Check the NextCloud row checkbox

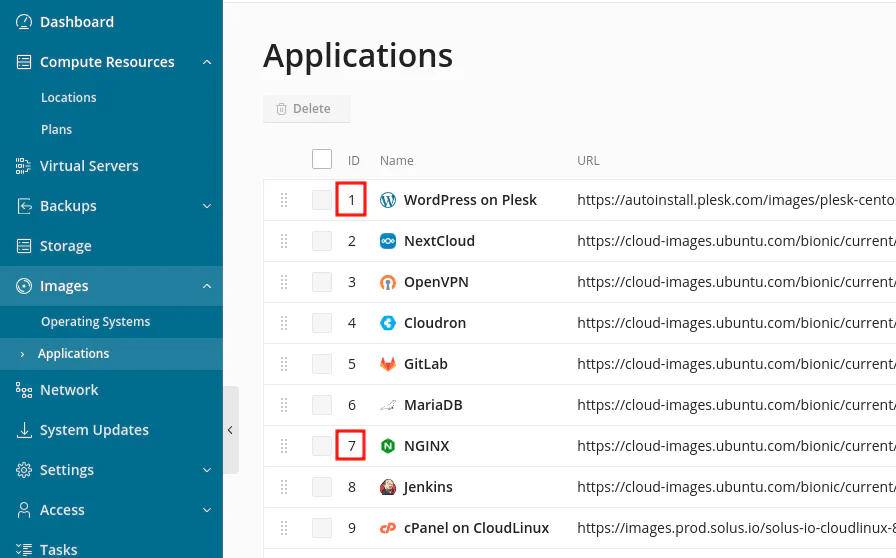(322, 241)
